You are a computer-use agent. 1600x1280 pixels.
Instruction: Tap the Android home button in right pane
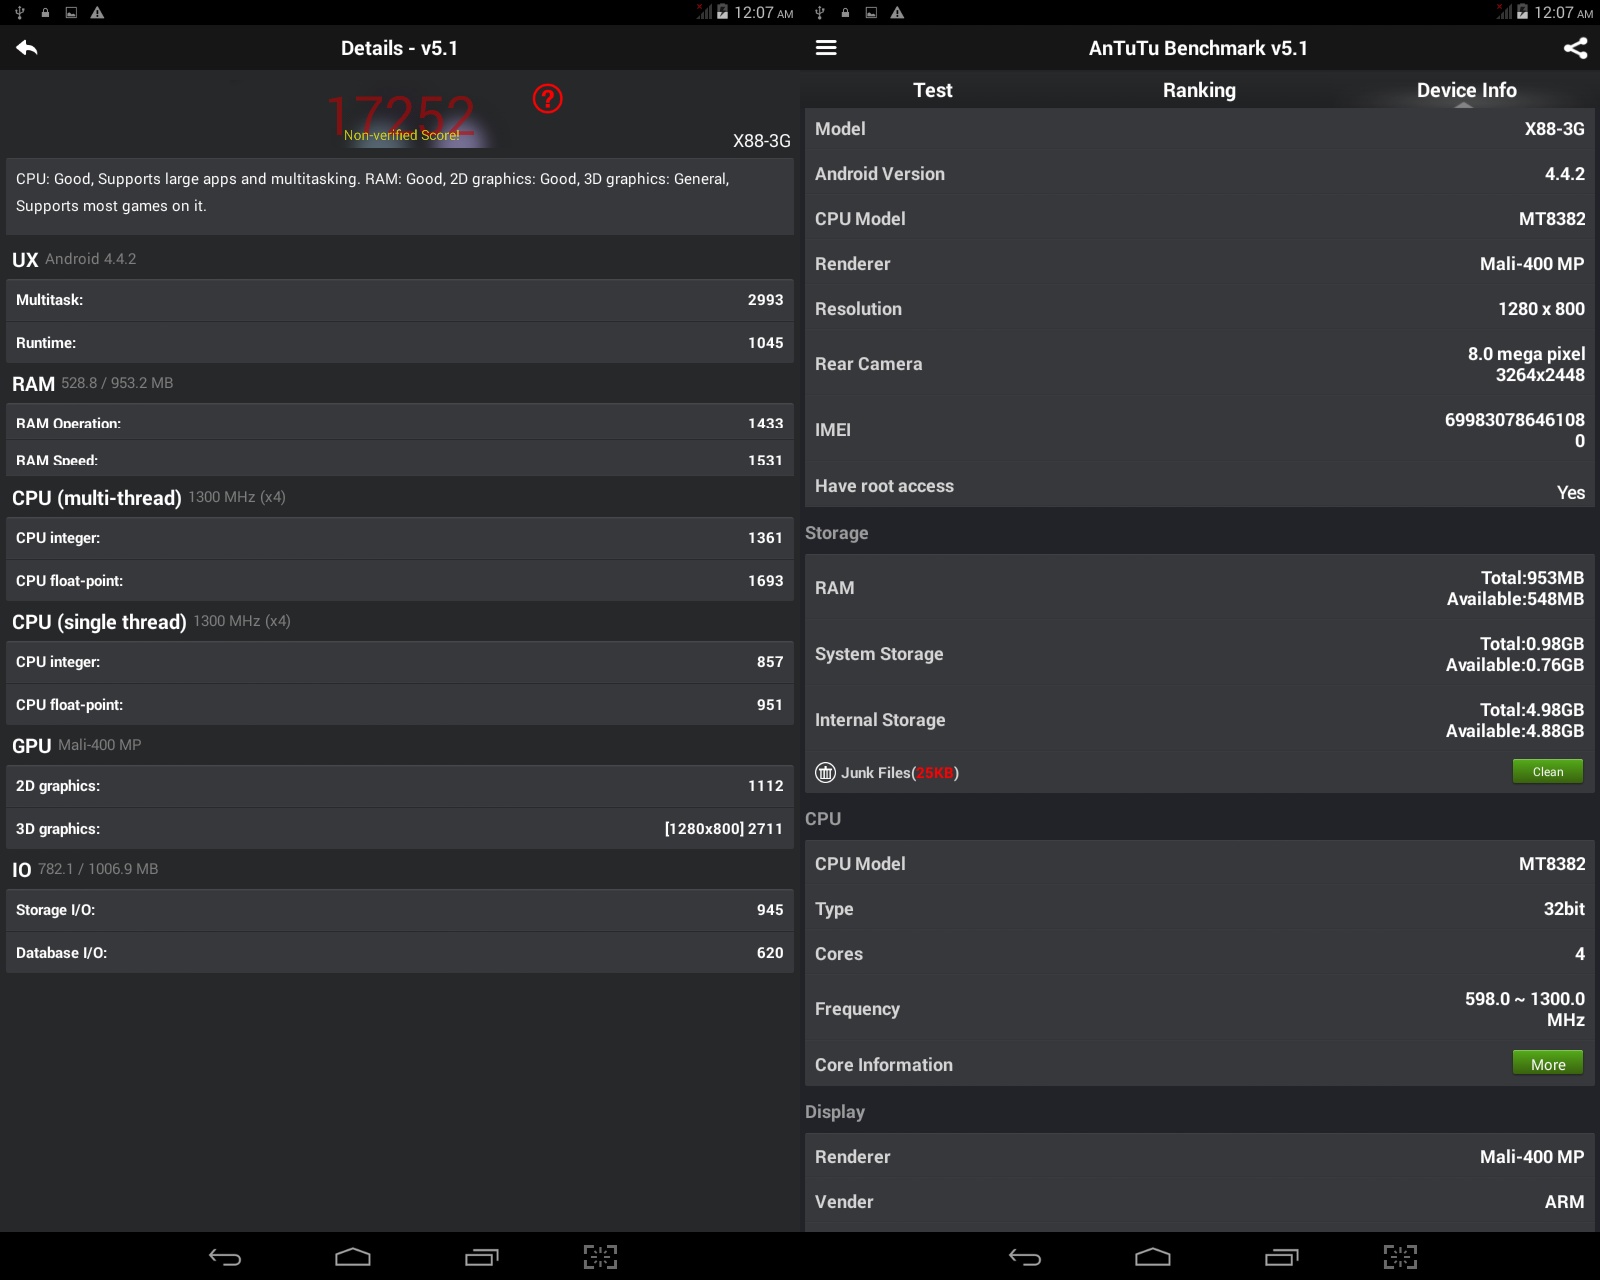point(1152,1257)
